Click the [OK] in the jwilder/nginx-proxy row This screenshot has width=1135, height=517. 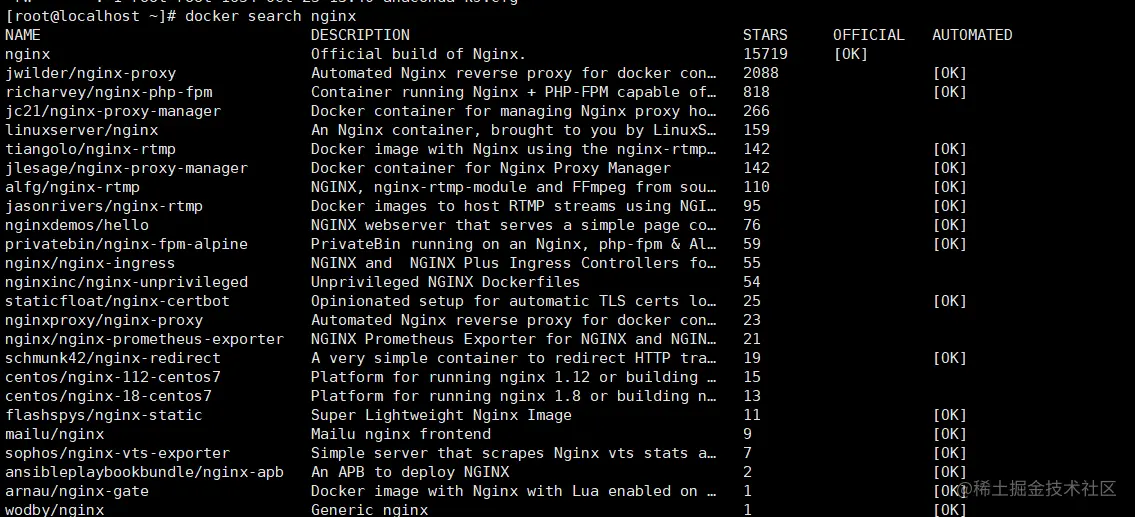click(x=950, y=73)
